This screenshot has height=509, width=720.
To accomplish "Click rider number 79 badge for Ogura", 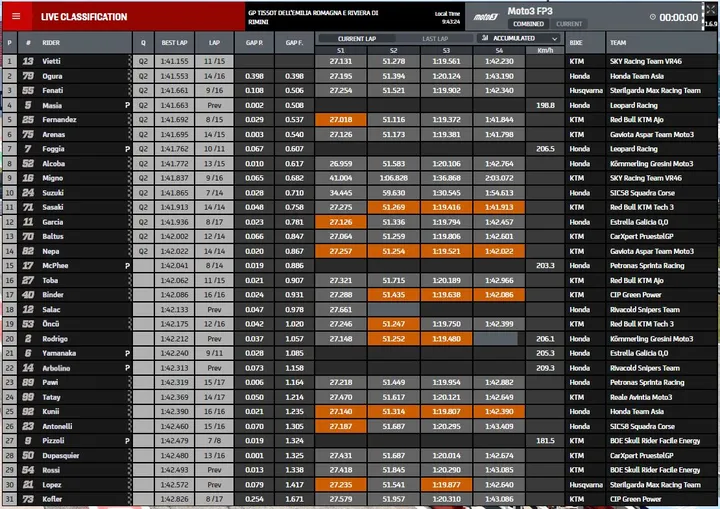I will tap(28, 76).
